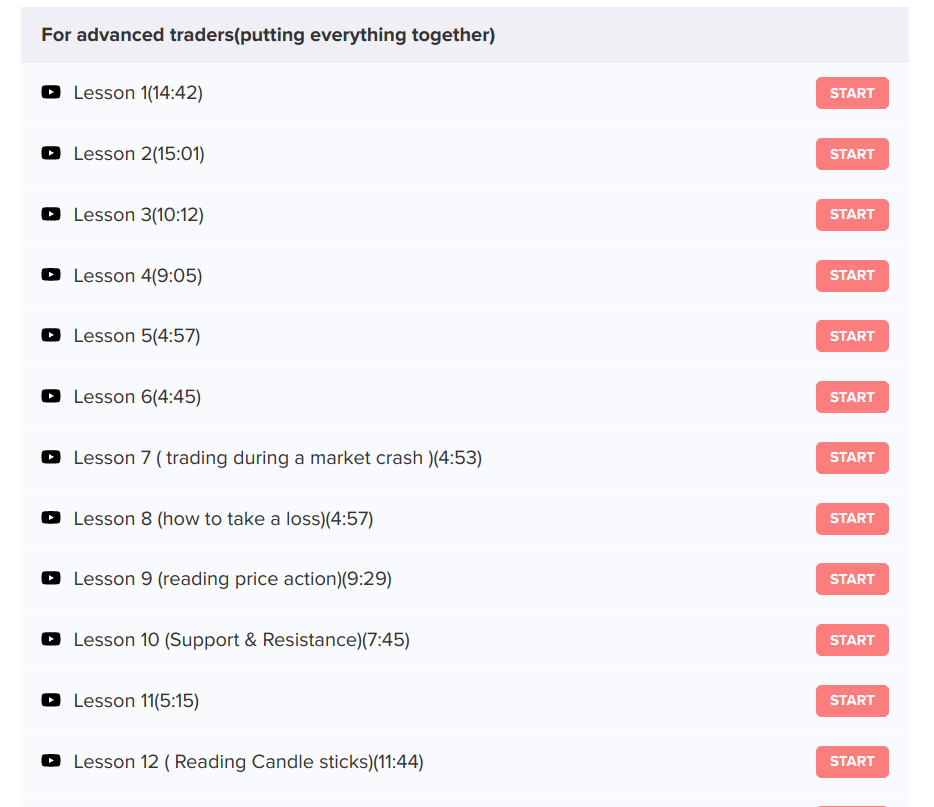Open Lesson 11(5:15) title
The image size is (934, 807).
tap(136, 701)
